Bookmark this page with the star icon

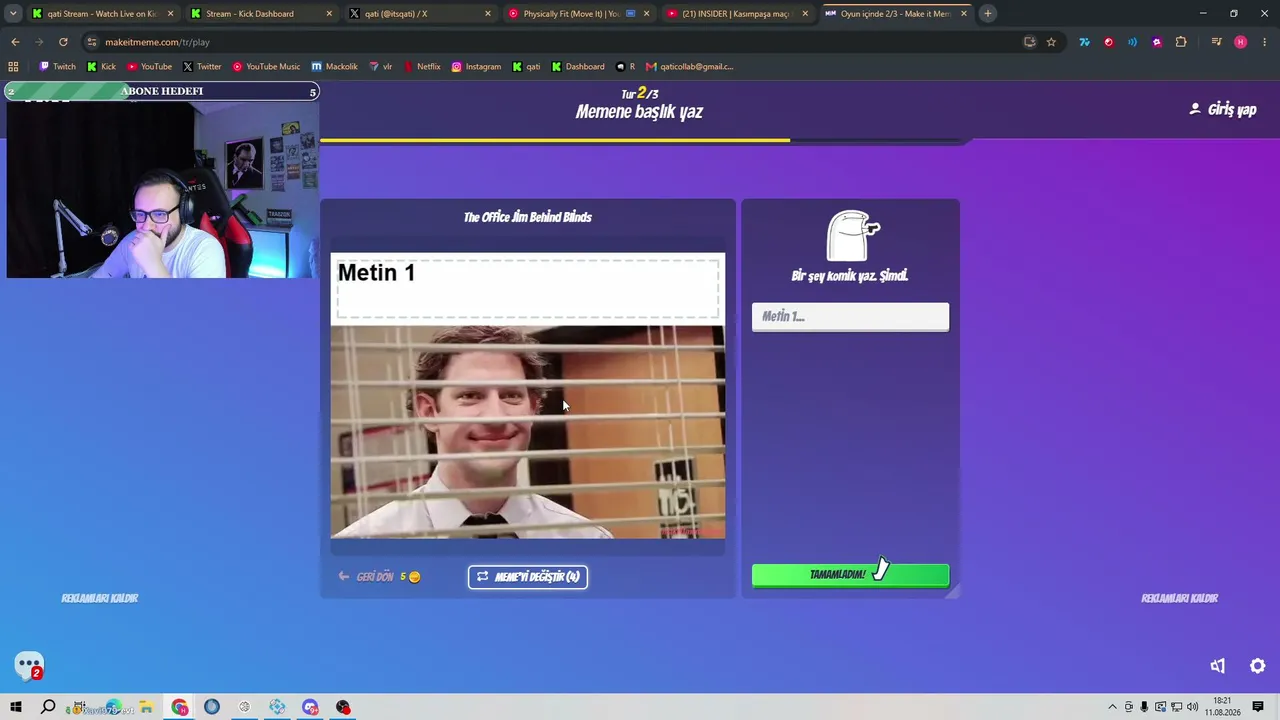[x=1051, y=42]
